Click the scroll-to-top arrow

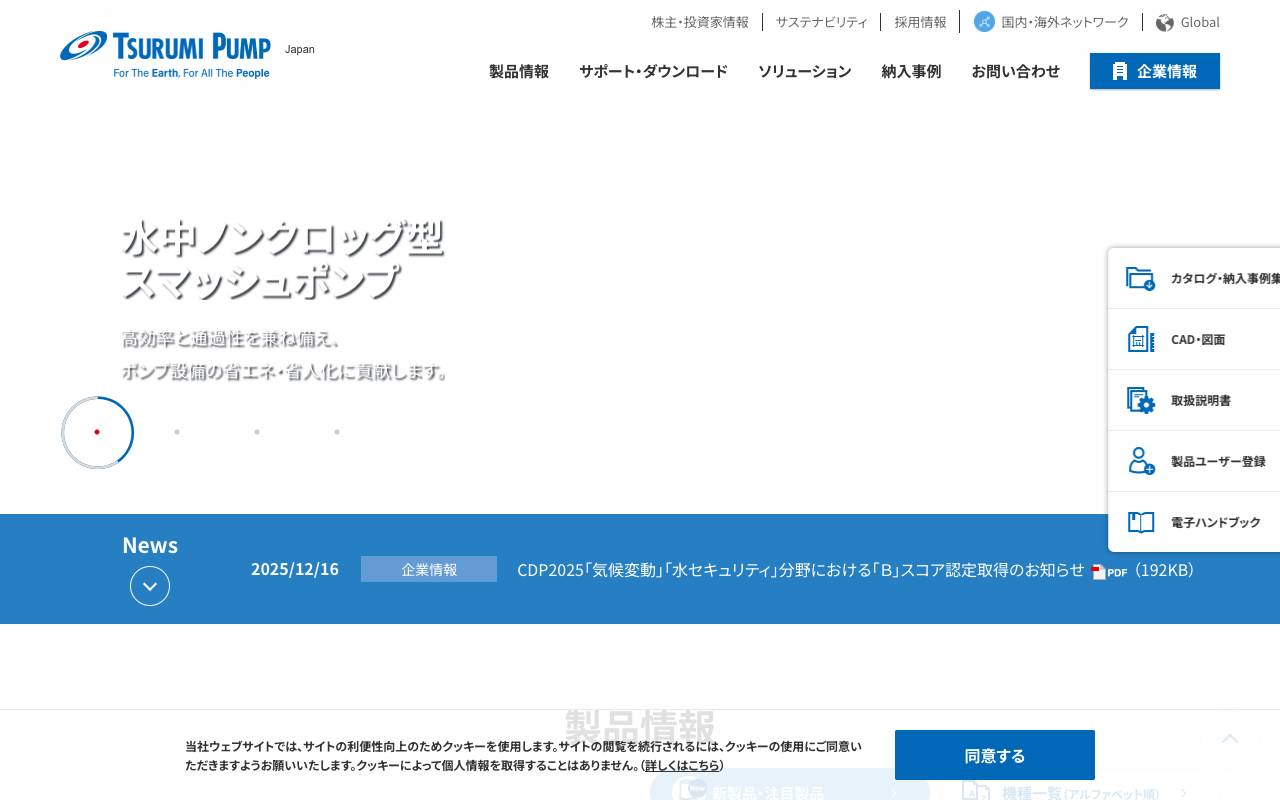tap(1230, 740)
